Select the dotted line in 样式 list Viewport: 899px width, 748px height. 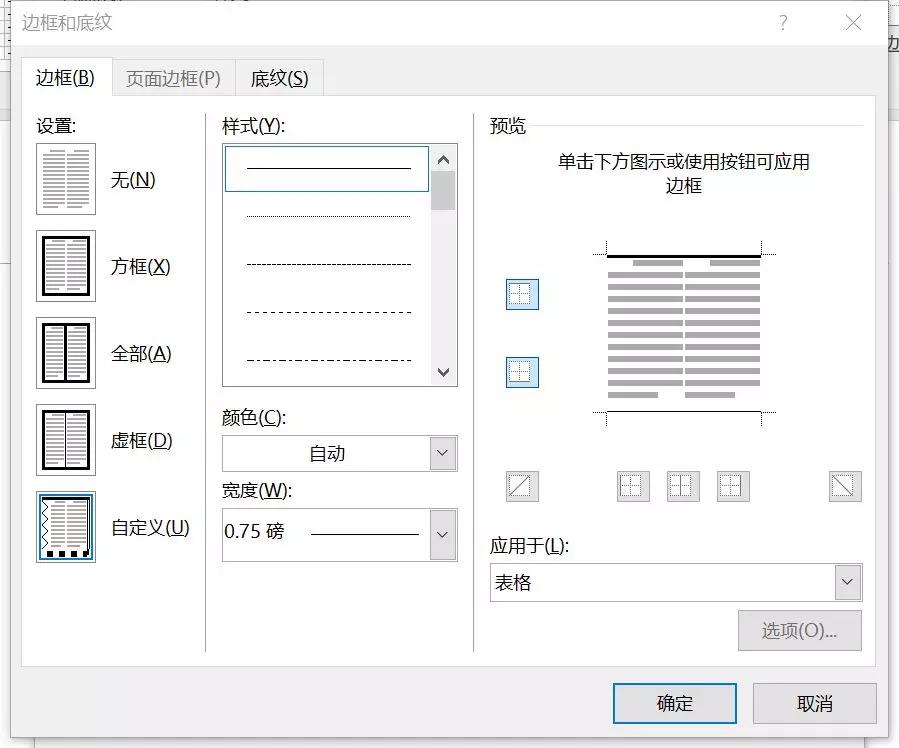[x=325, y=214]
